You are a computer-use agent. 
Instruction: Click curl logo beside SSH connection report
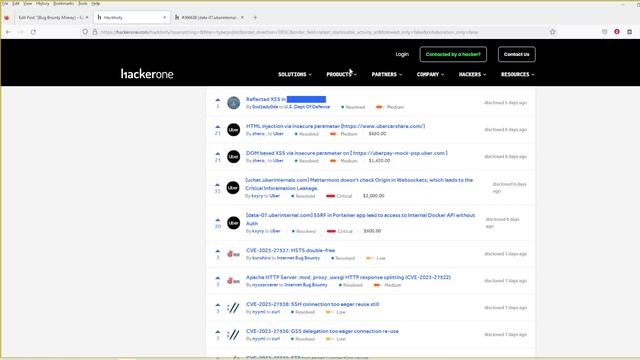233,308
